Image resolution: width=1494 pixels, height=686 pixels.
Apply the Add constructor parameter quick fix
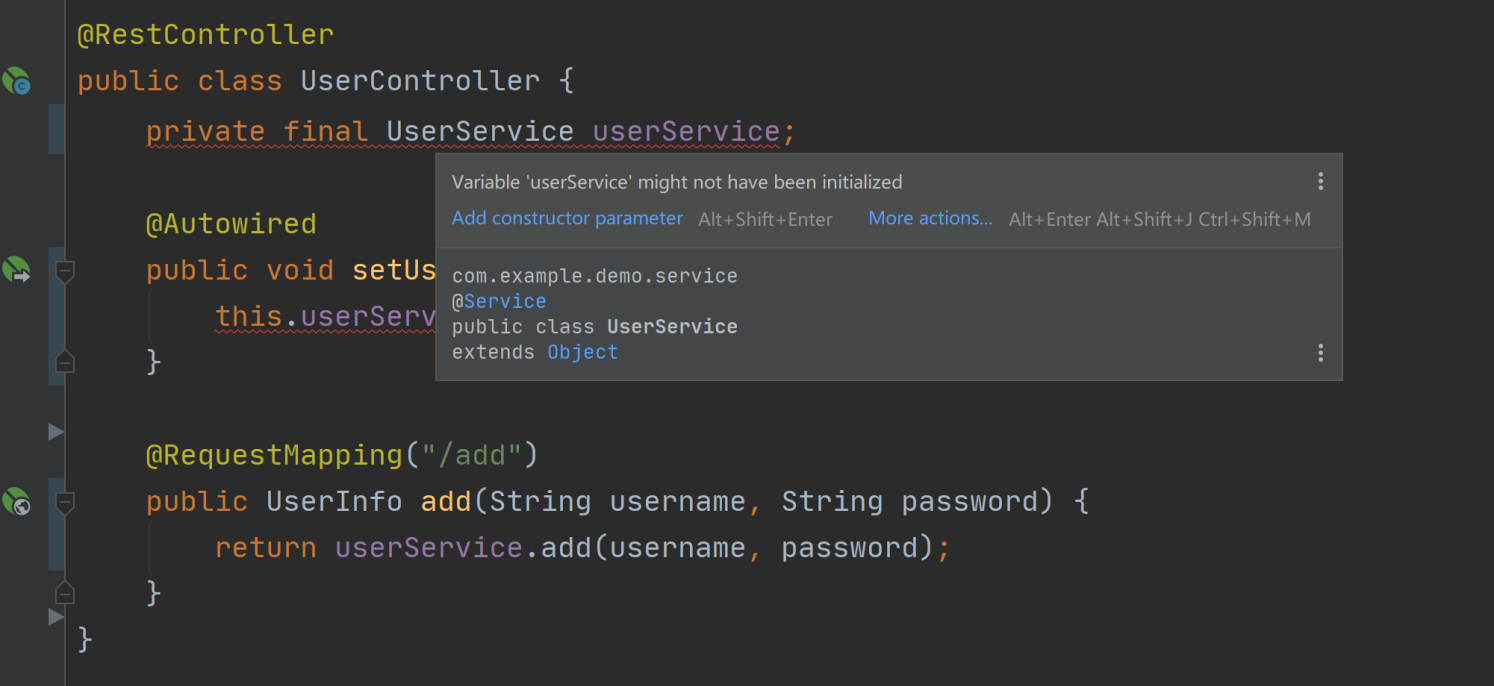(567, 218)
